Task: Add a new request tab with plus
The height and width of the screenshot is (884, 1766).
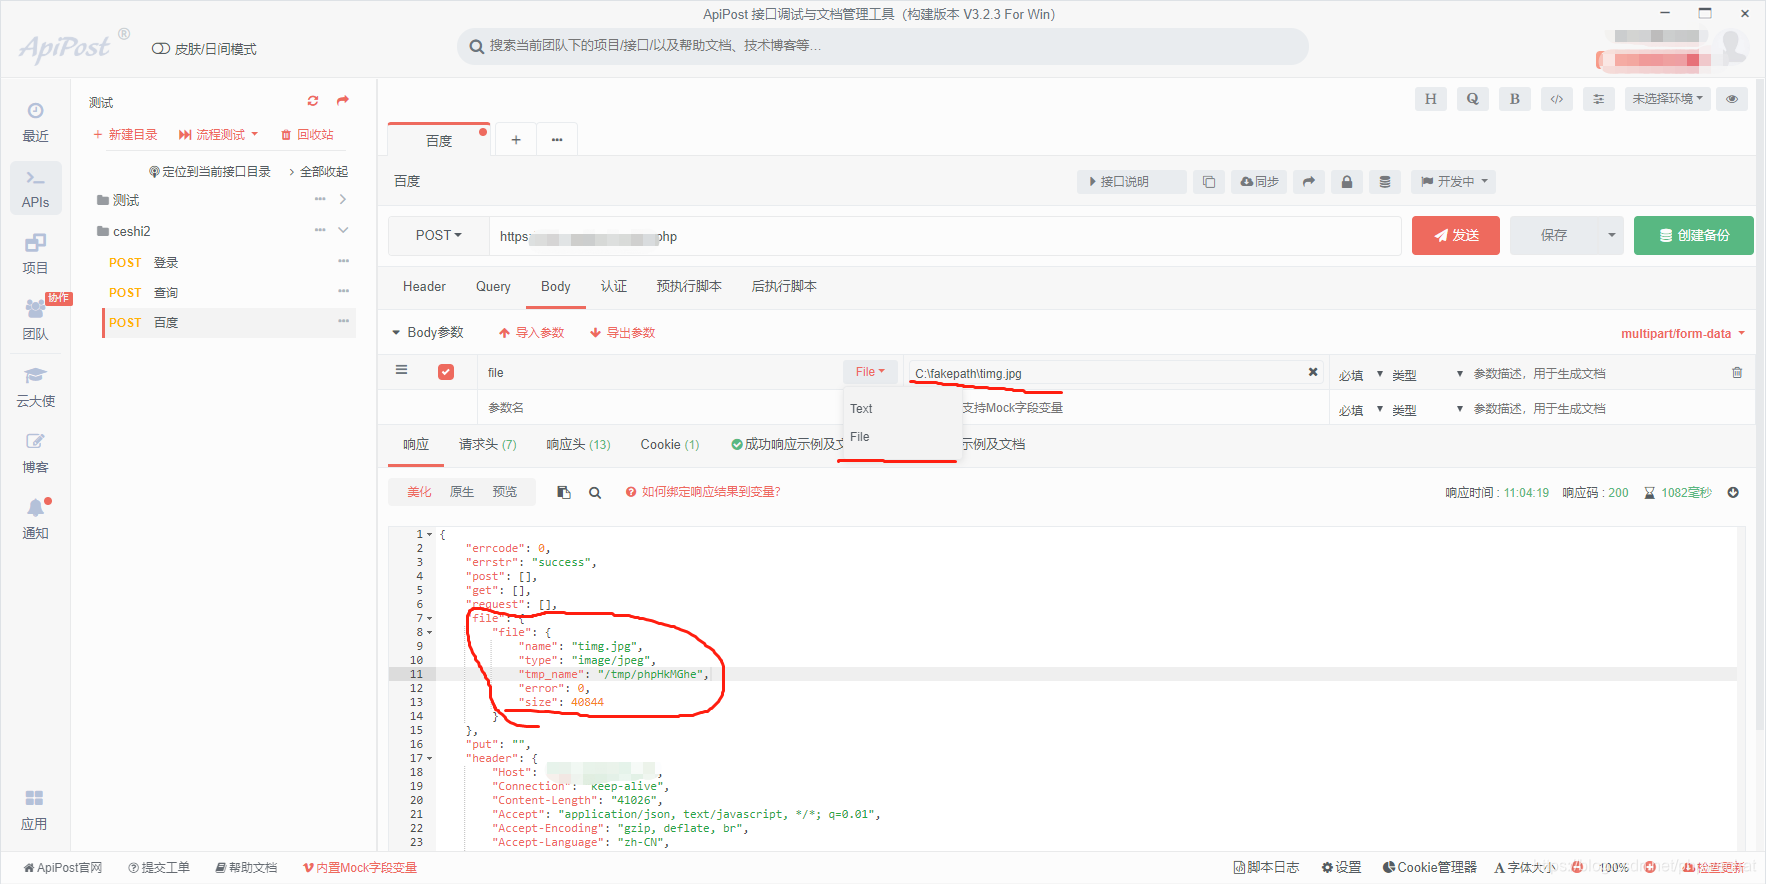Action: point(516,140)
